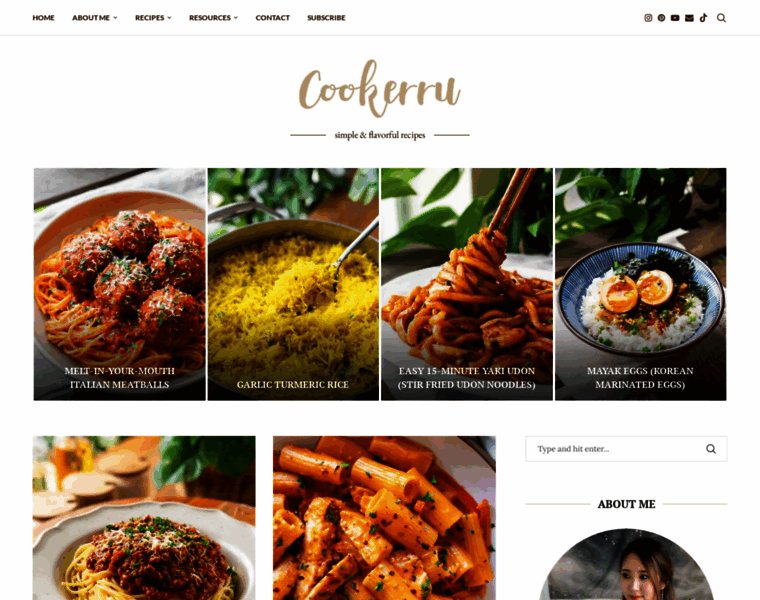Click the Cookerru logo
This screenshot has width=760, height=600.
[380, 88]
